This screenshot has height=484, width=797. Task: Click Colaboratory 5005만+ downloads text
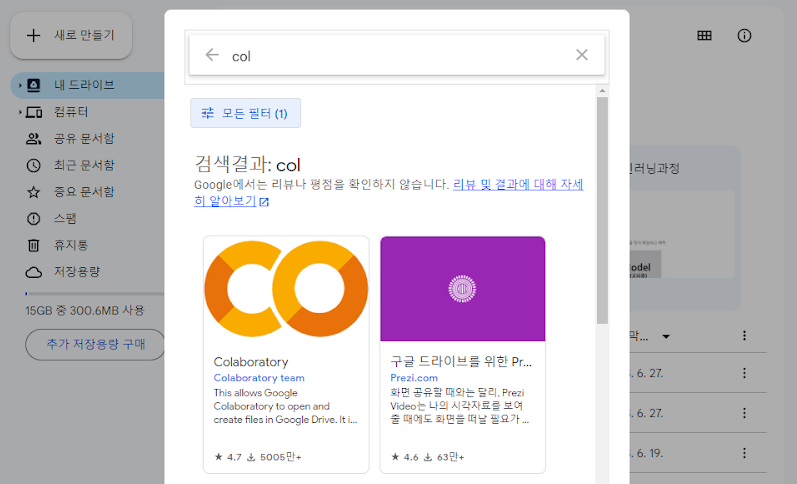tap(281, 457)
